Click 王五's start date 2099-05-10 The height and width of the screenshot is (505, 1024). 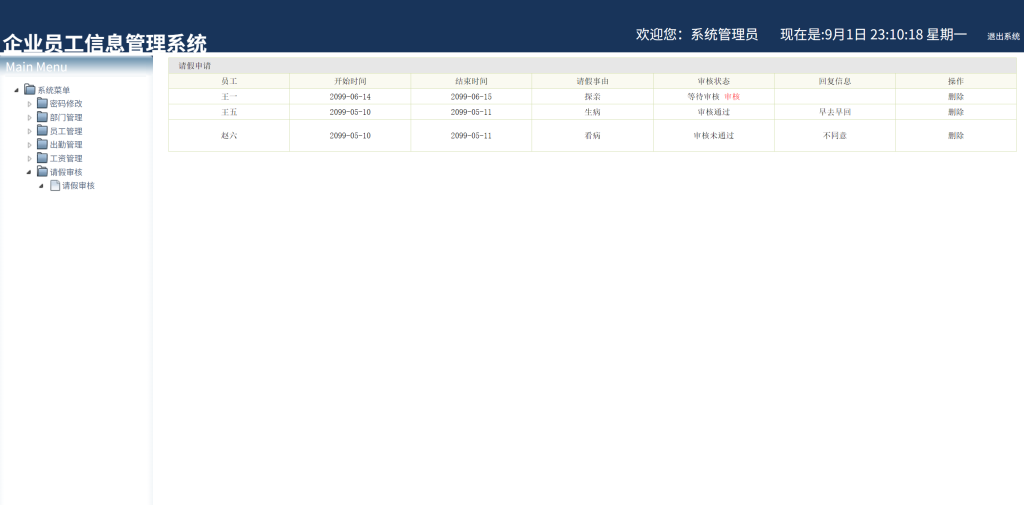(350, 112)
